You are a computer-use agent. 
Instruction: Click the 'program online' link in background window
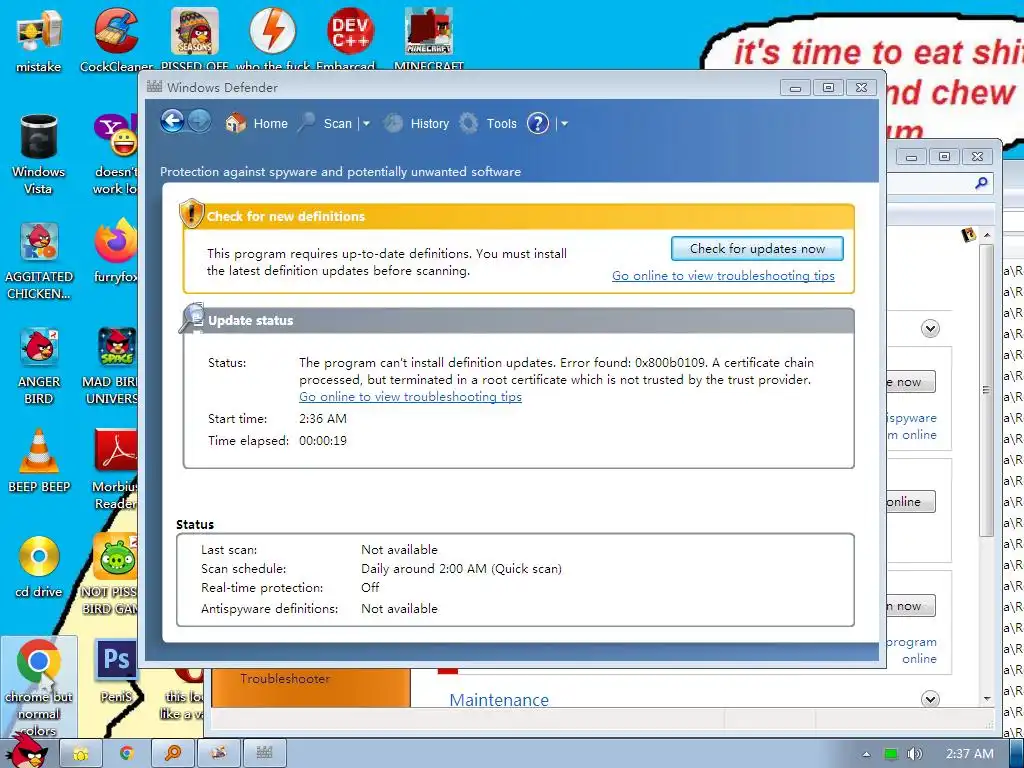tap(912, 650)
